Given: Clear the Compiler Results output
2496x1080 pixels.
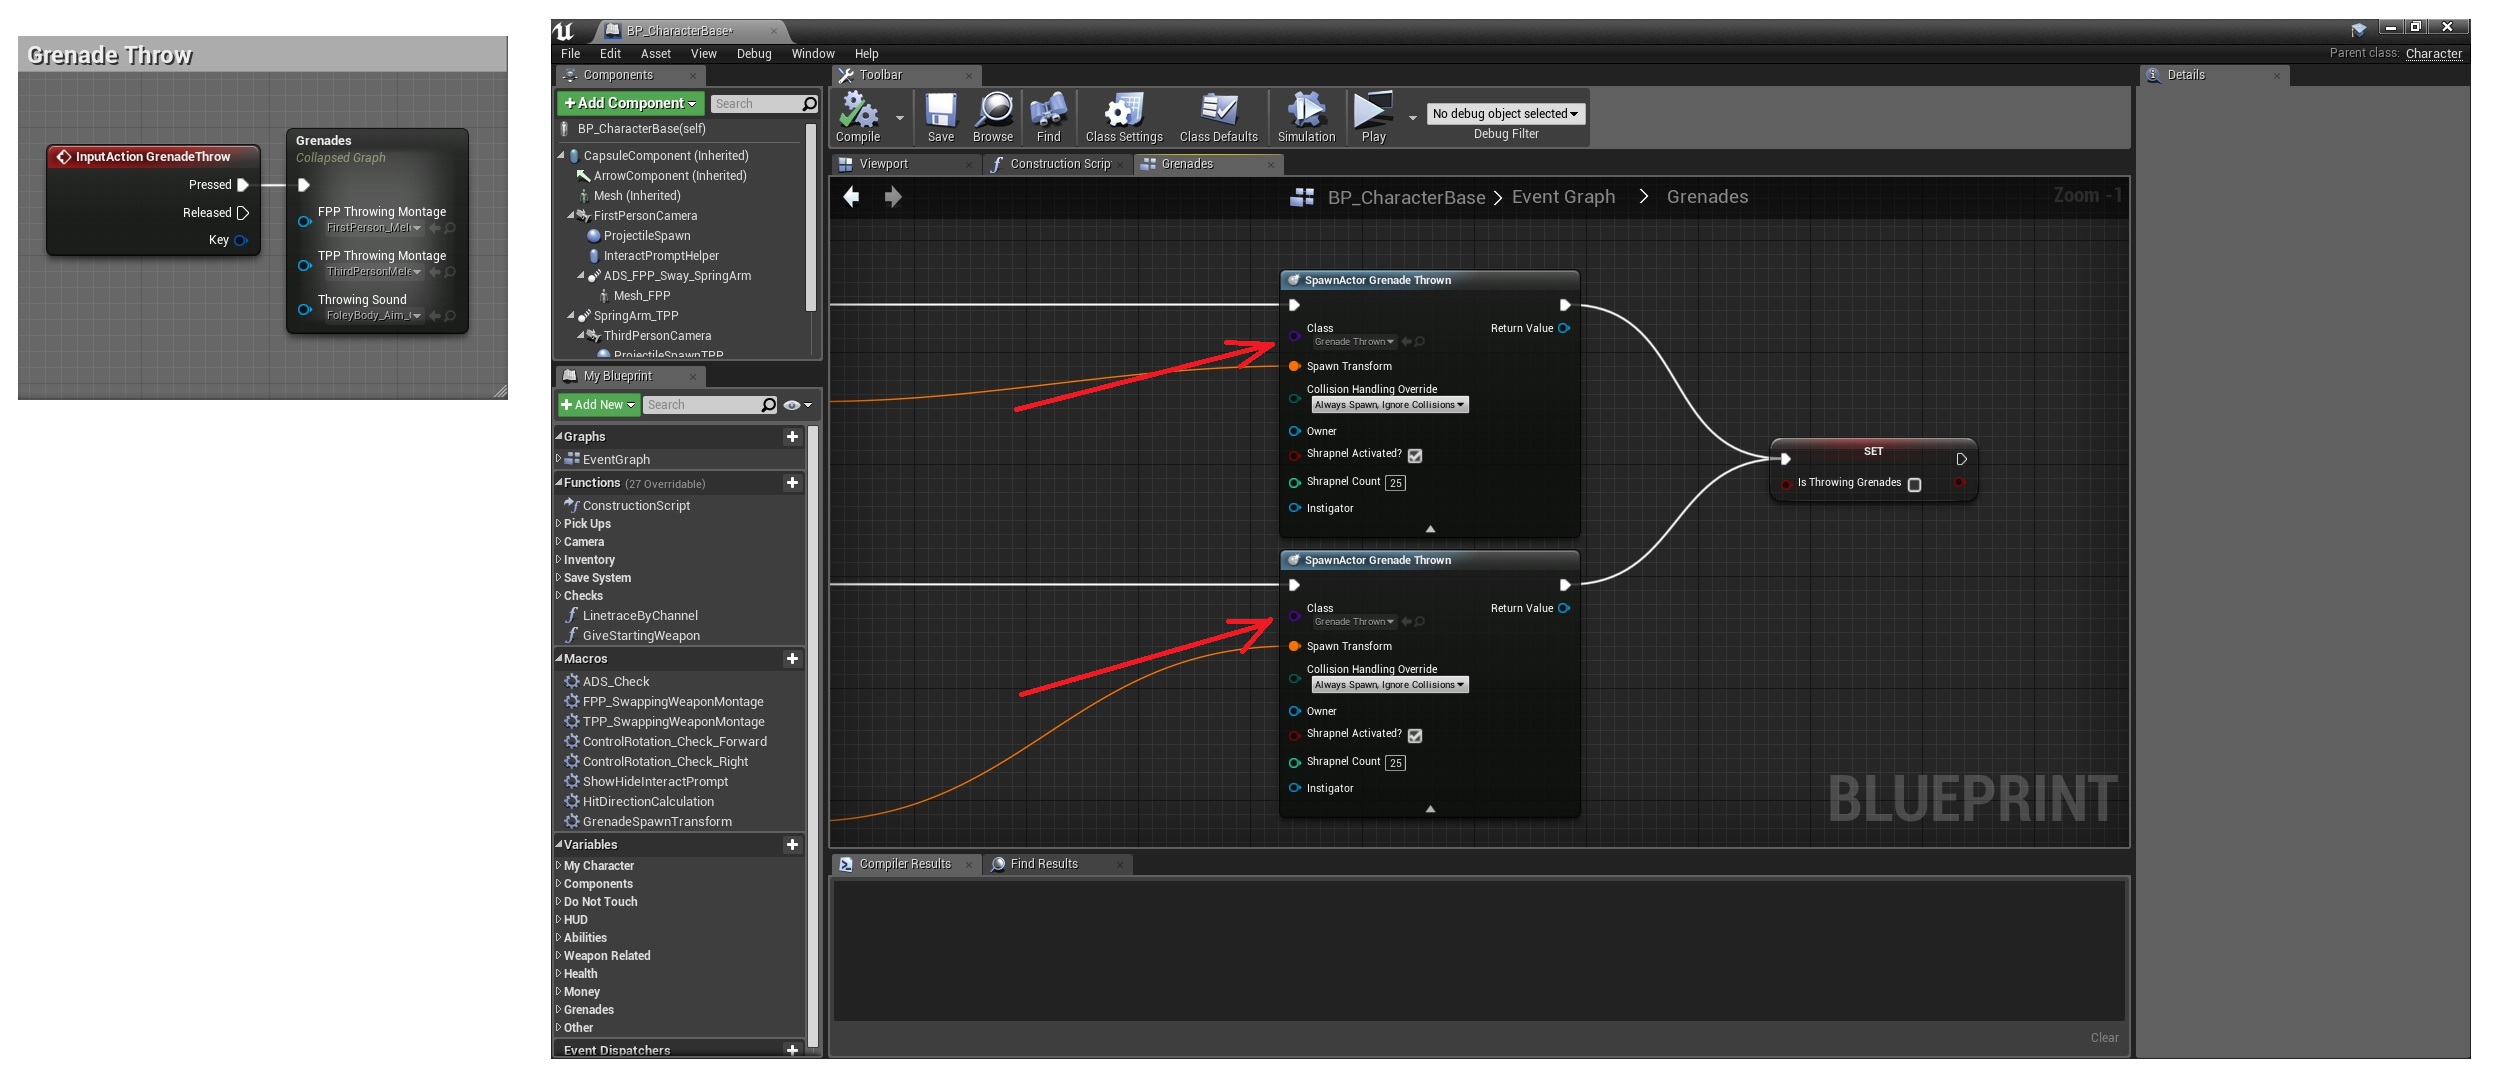Looking at the screenshot, I should pos(2105,1037).
